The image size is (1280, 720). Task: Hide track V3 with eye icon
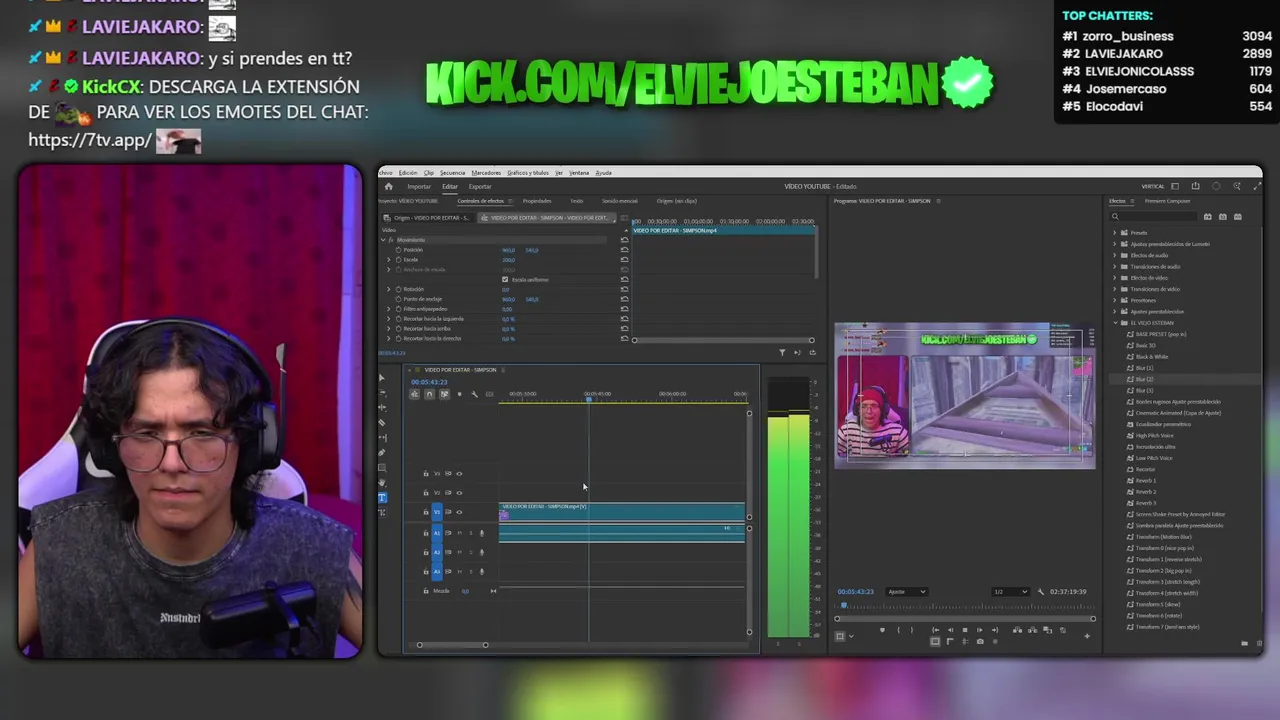pos(459,473)
